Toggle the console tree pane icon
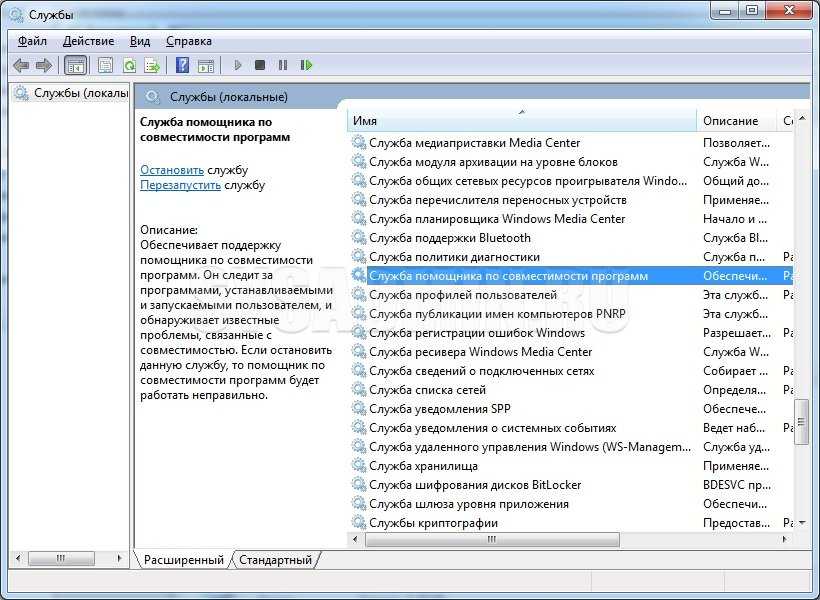The width and height of the screenshot is (820, 600). pos(75,65)
